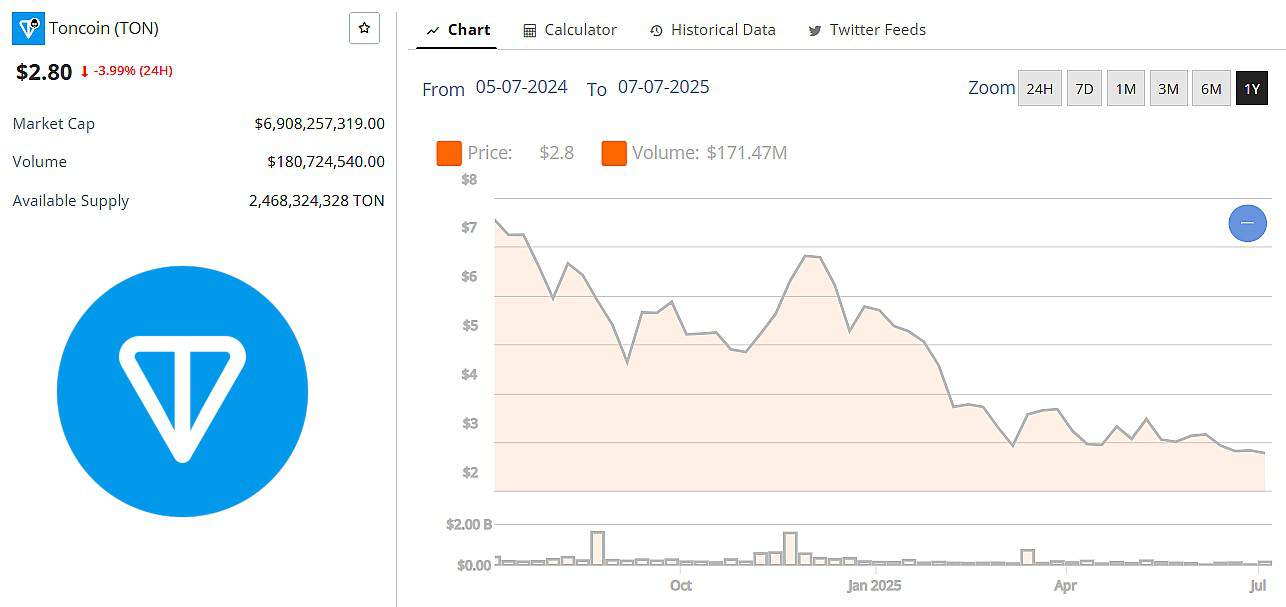Click the Jan 2025 axis label
This screenshot has width=1286, height=607.
[874, 585]
